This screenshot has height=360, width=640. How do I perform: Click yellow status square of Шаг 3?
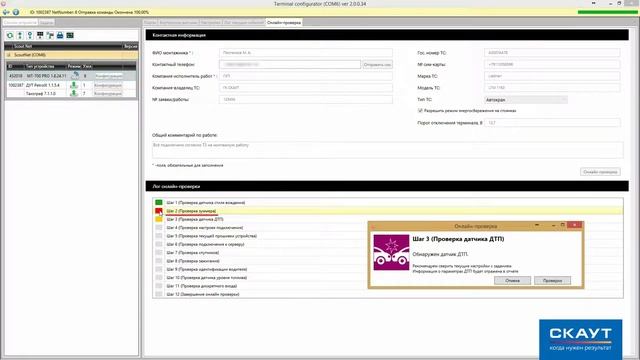pyautogui.click(x=159, y=219)
